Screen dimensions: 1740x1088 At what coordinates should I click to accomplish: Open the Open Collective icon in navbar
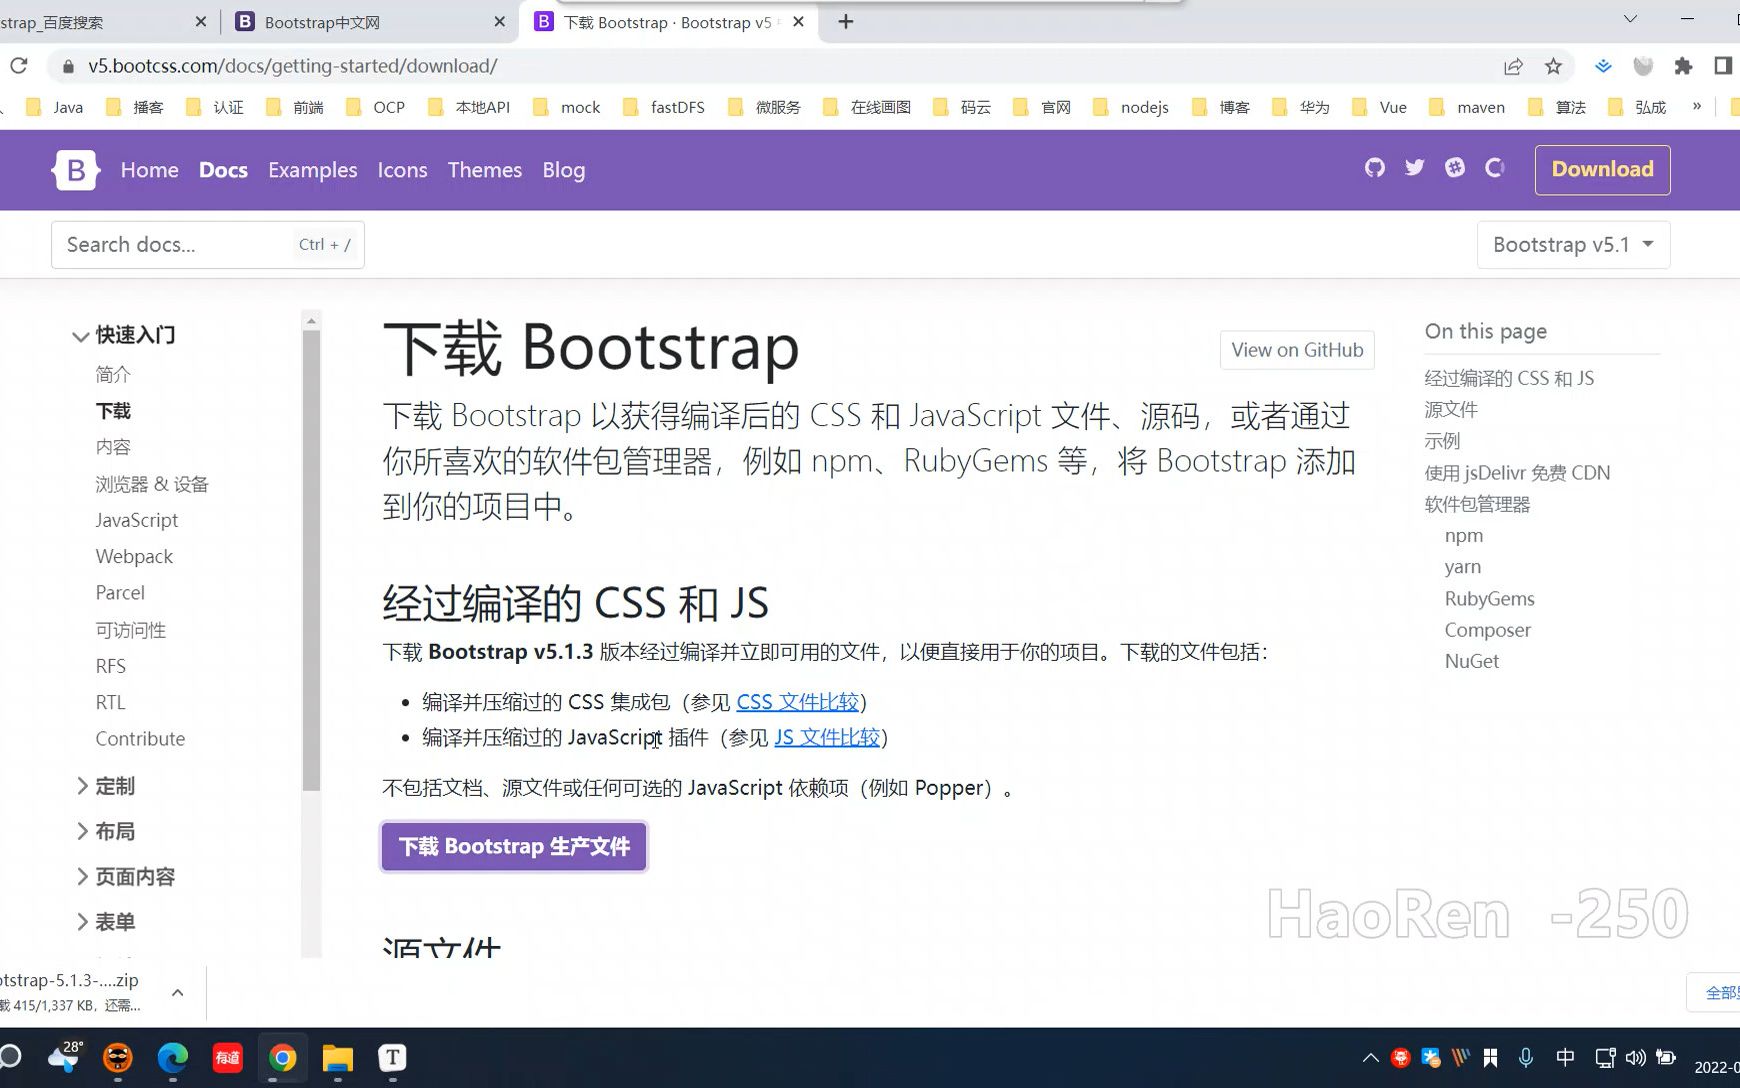point(1495,168)
